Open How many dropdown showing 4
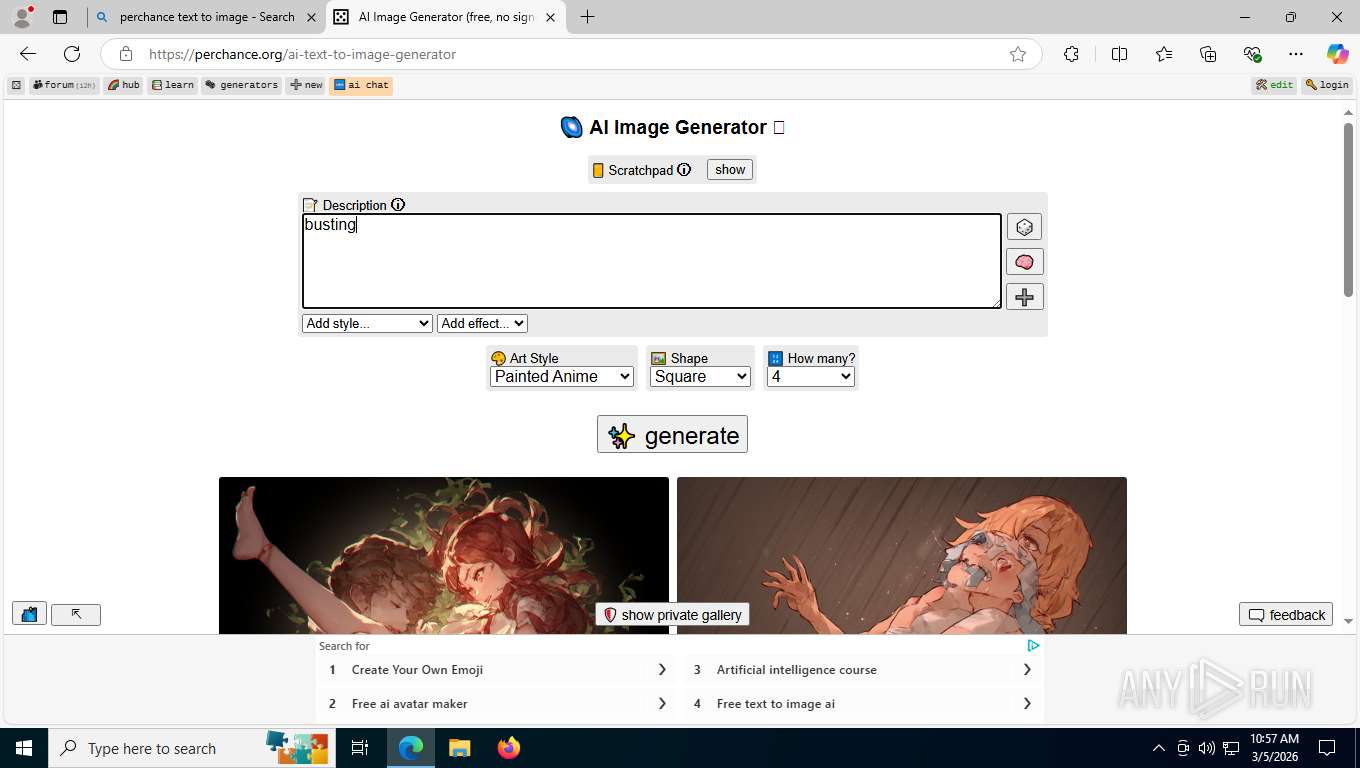 coord(811,377)
